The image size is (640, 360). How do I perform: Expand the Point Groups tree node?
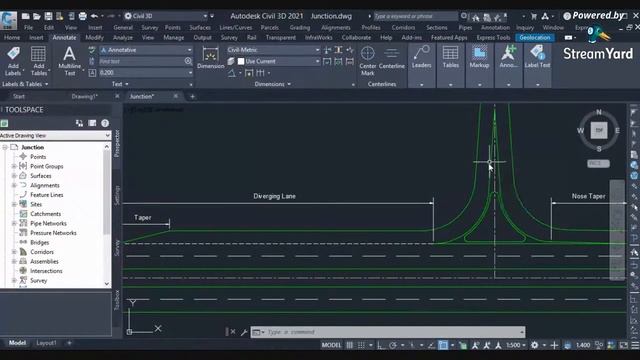pyautogui.click(x=14, y=166)
